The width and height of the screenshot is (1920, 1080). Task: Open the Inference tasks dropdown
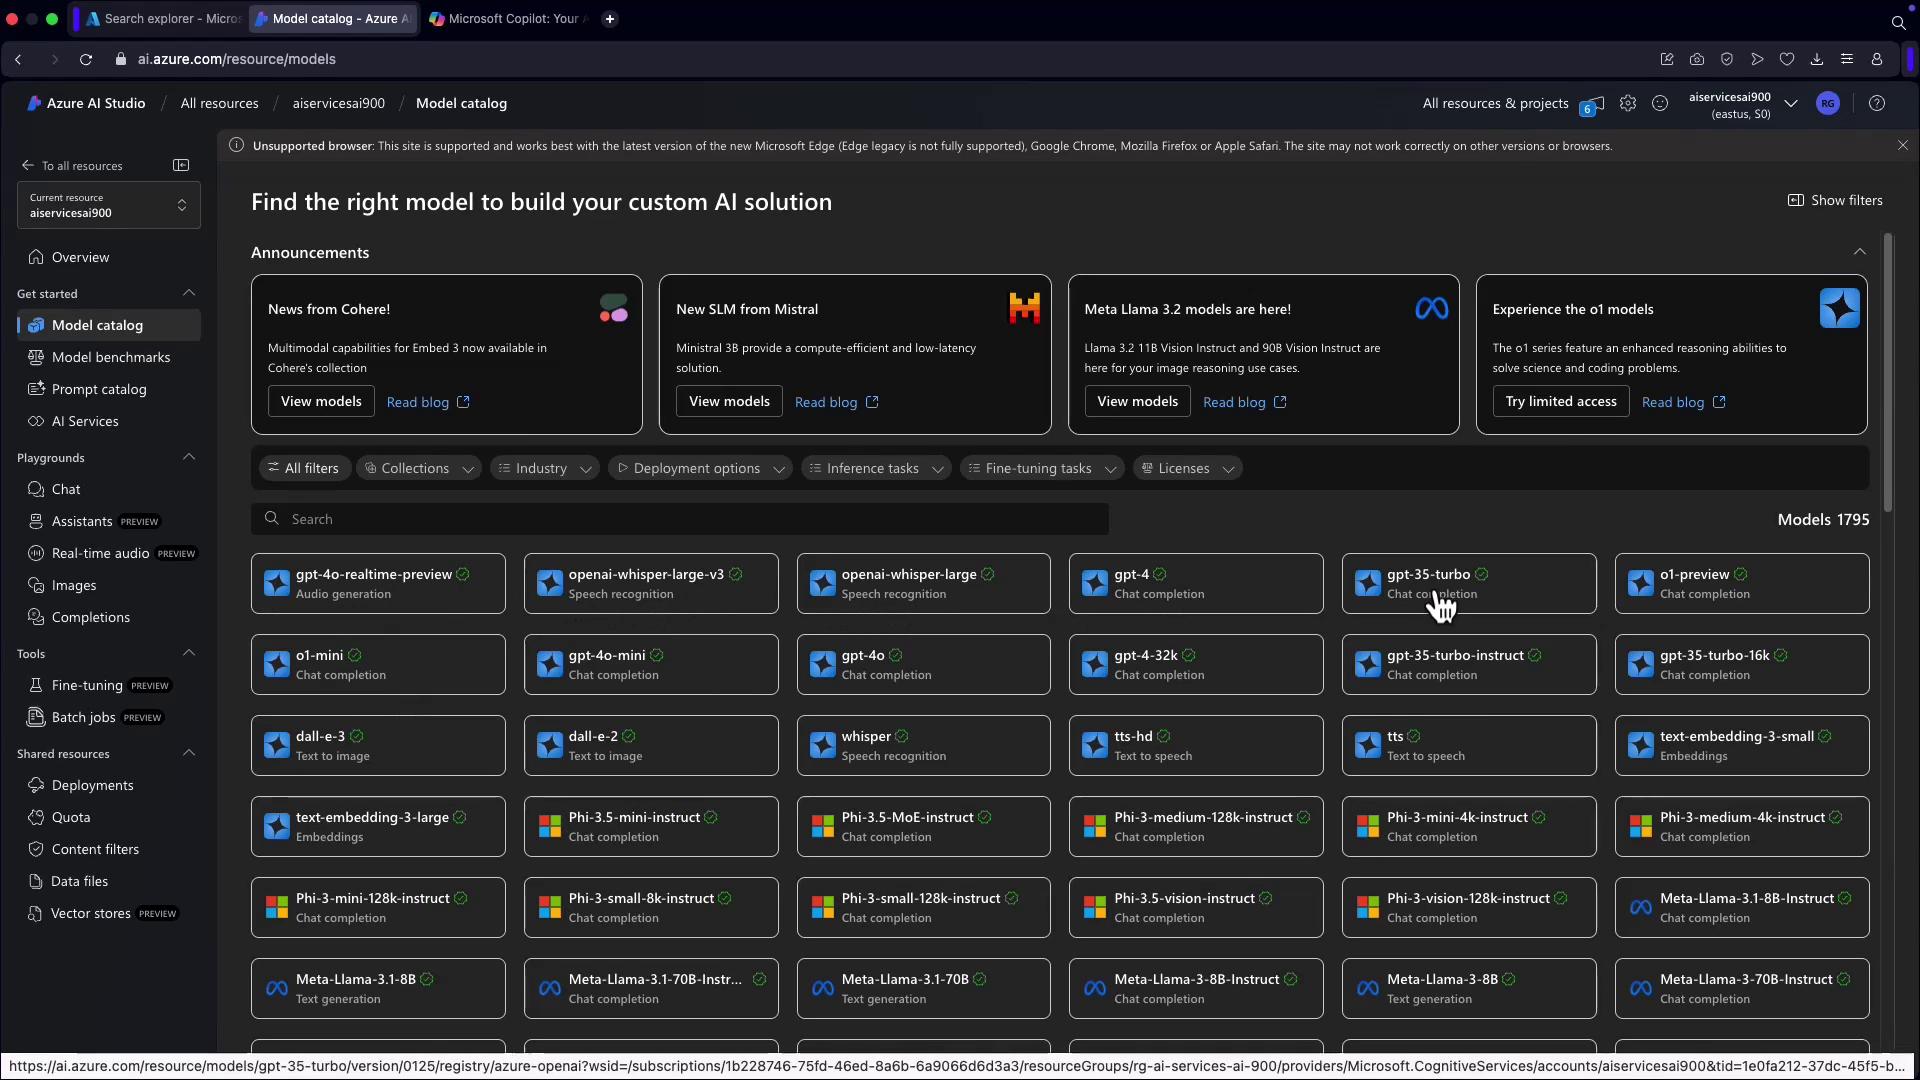(x=875, y=468)
